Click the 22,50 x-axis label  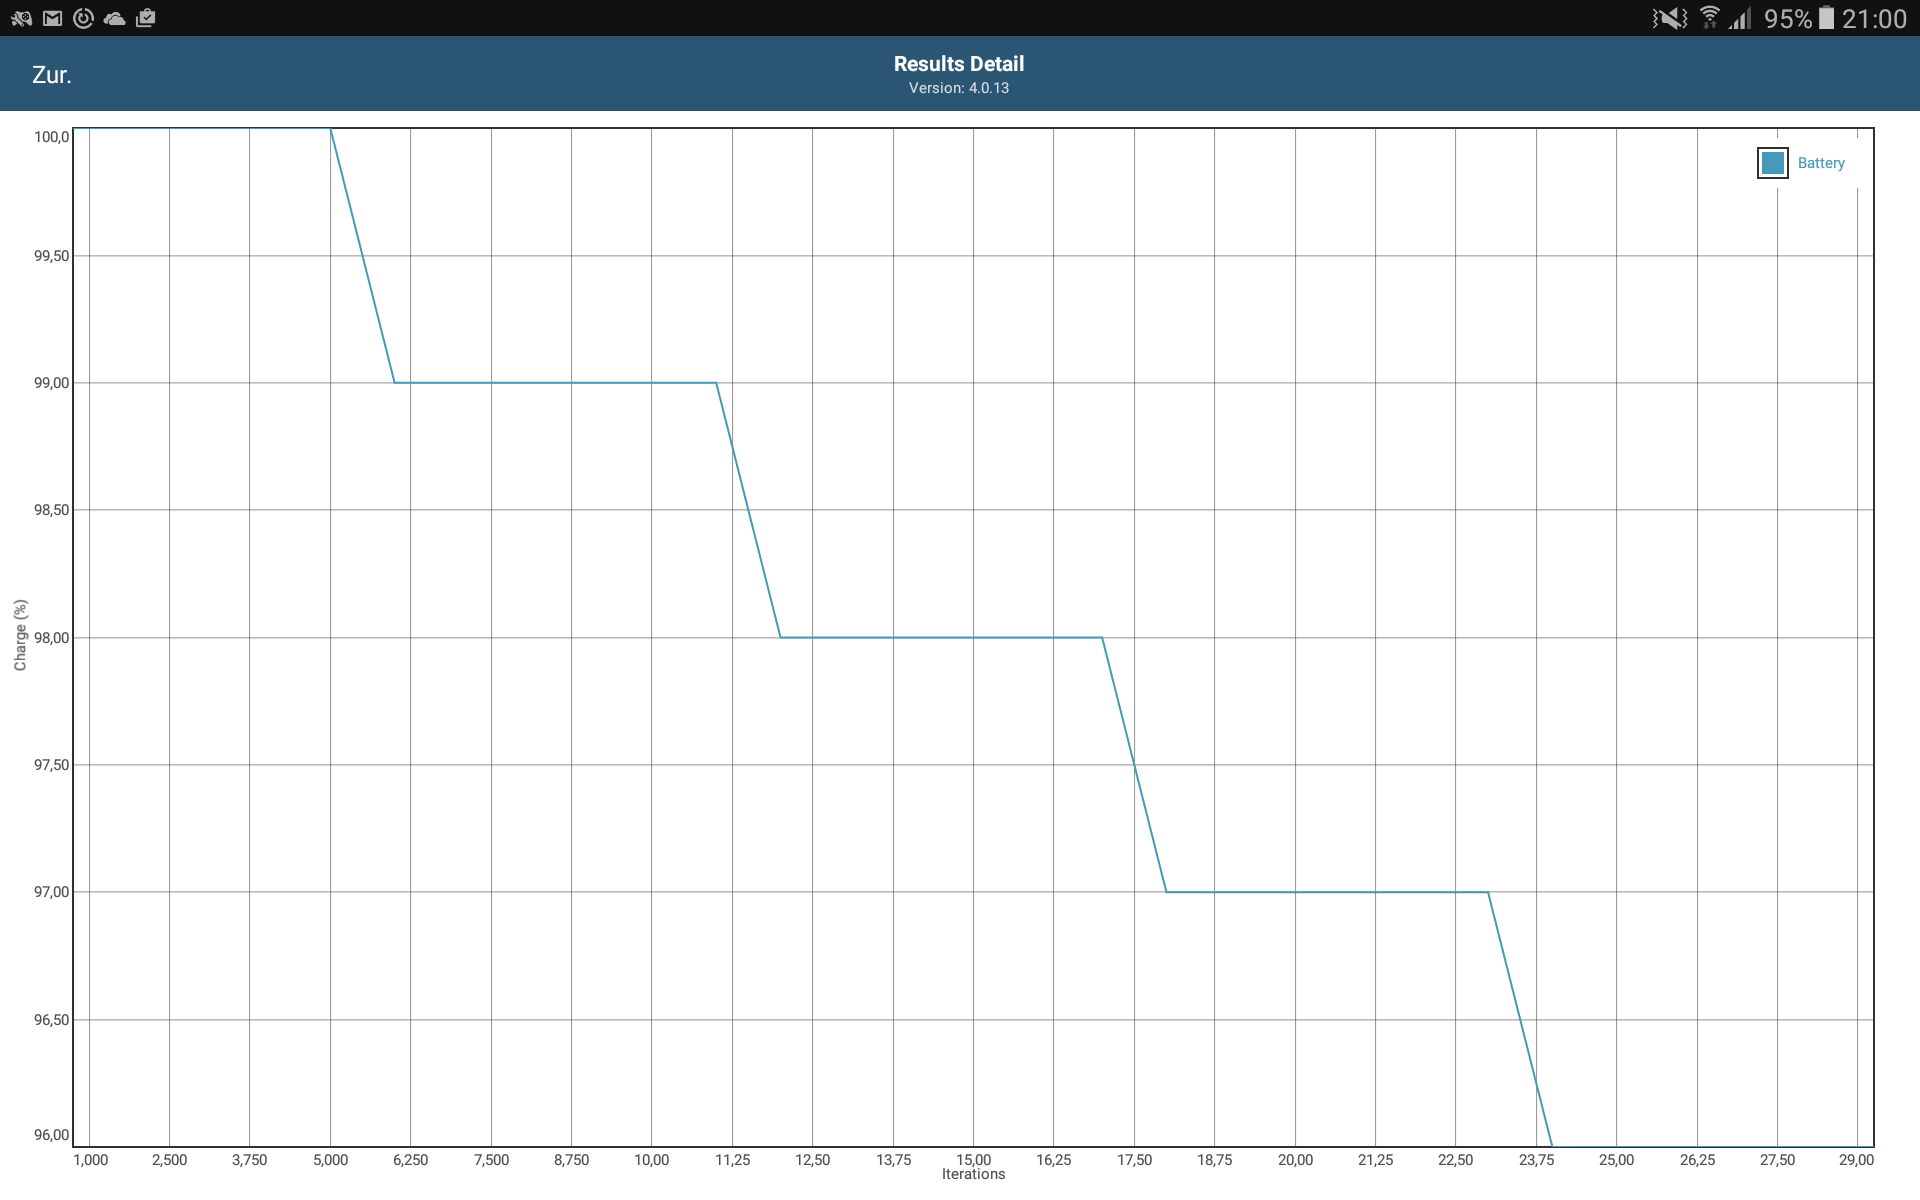point(1455,1160)
